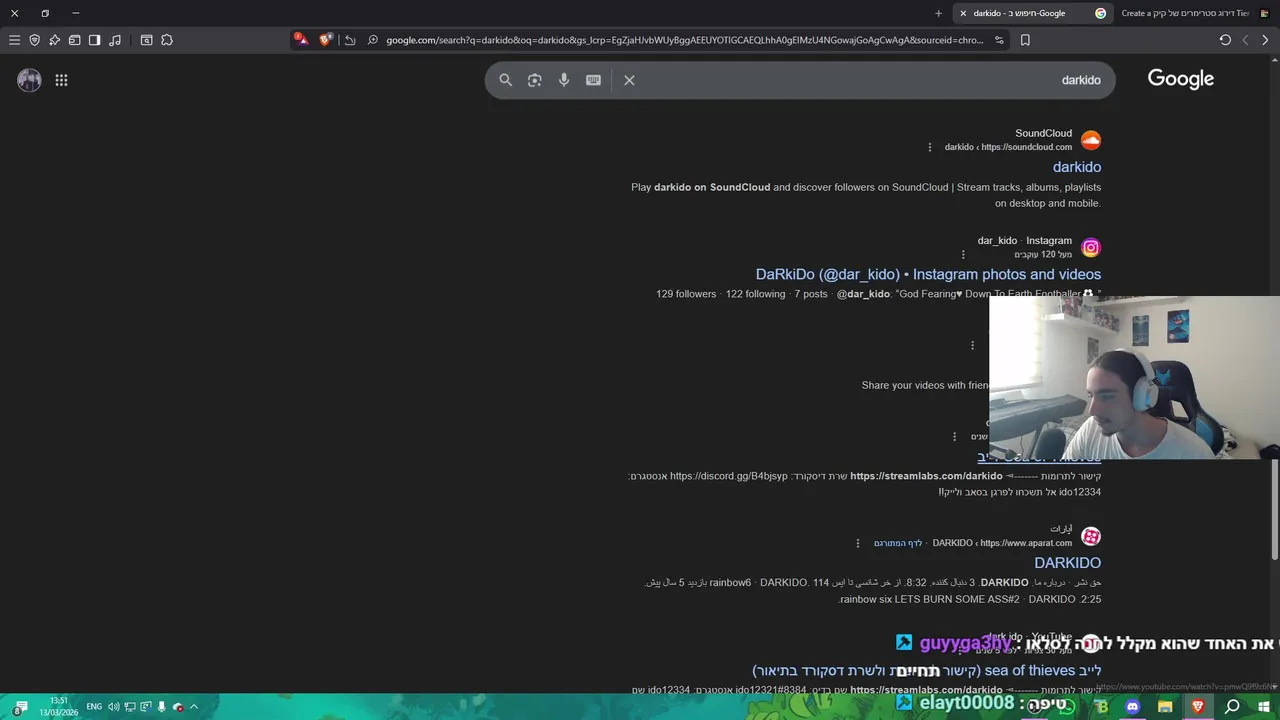Open the taskbar clock showing 13:51
The width and height of the screenshot is (1280, 720).
point(59,707)
